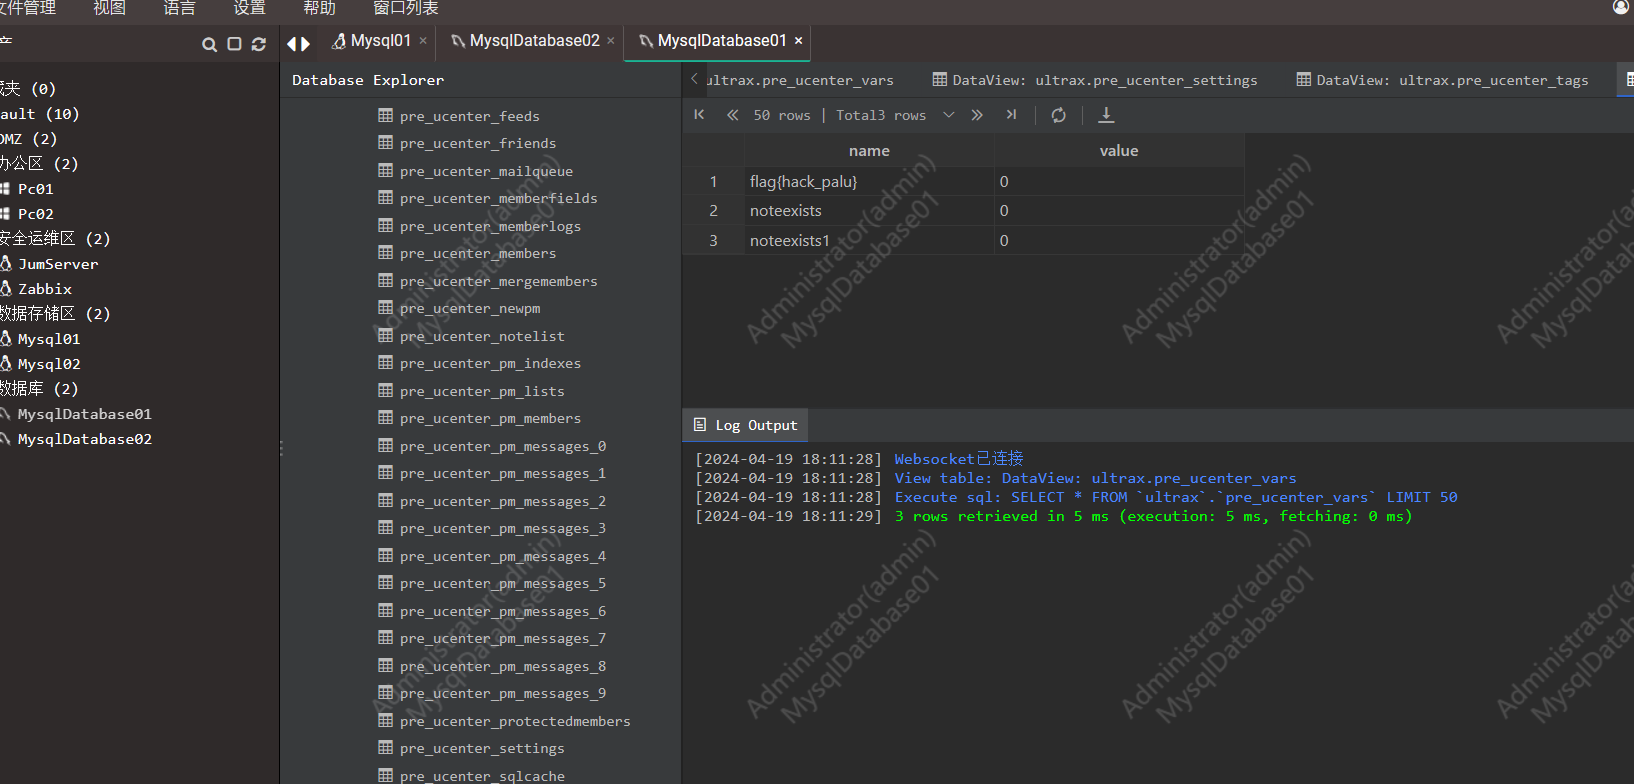Select Pc02 in the asset tree
The width and height of the screenshot is (1634, 784).
(x=36, y=213)
